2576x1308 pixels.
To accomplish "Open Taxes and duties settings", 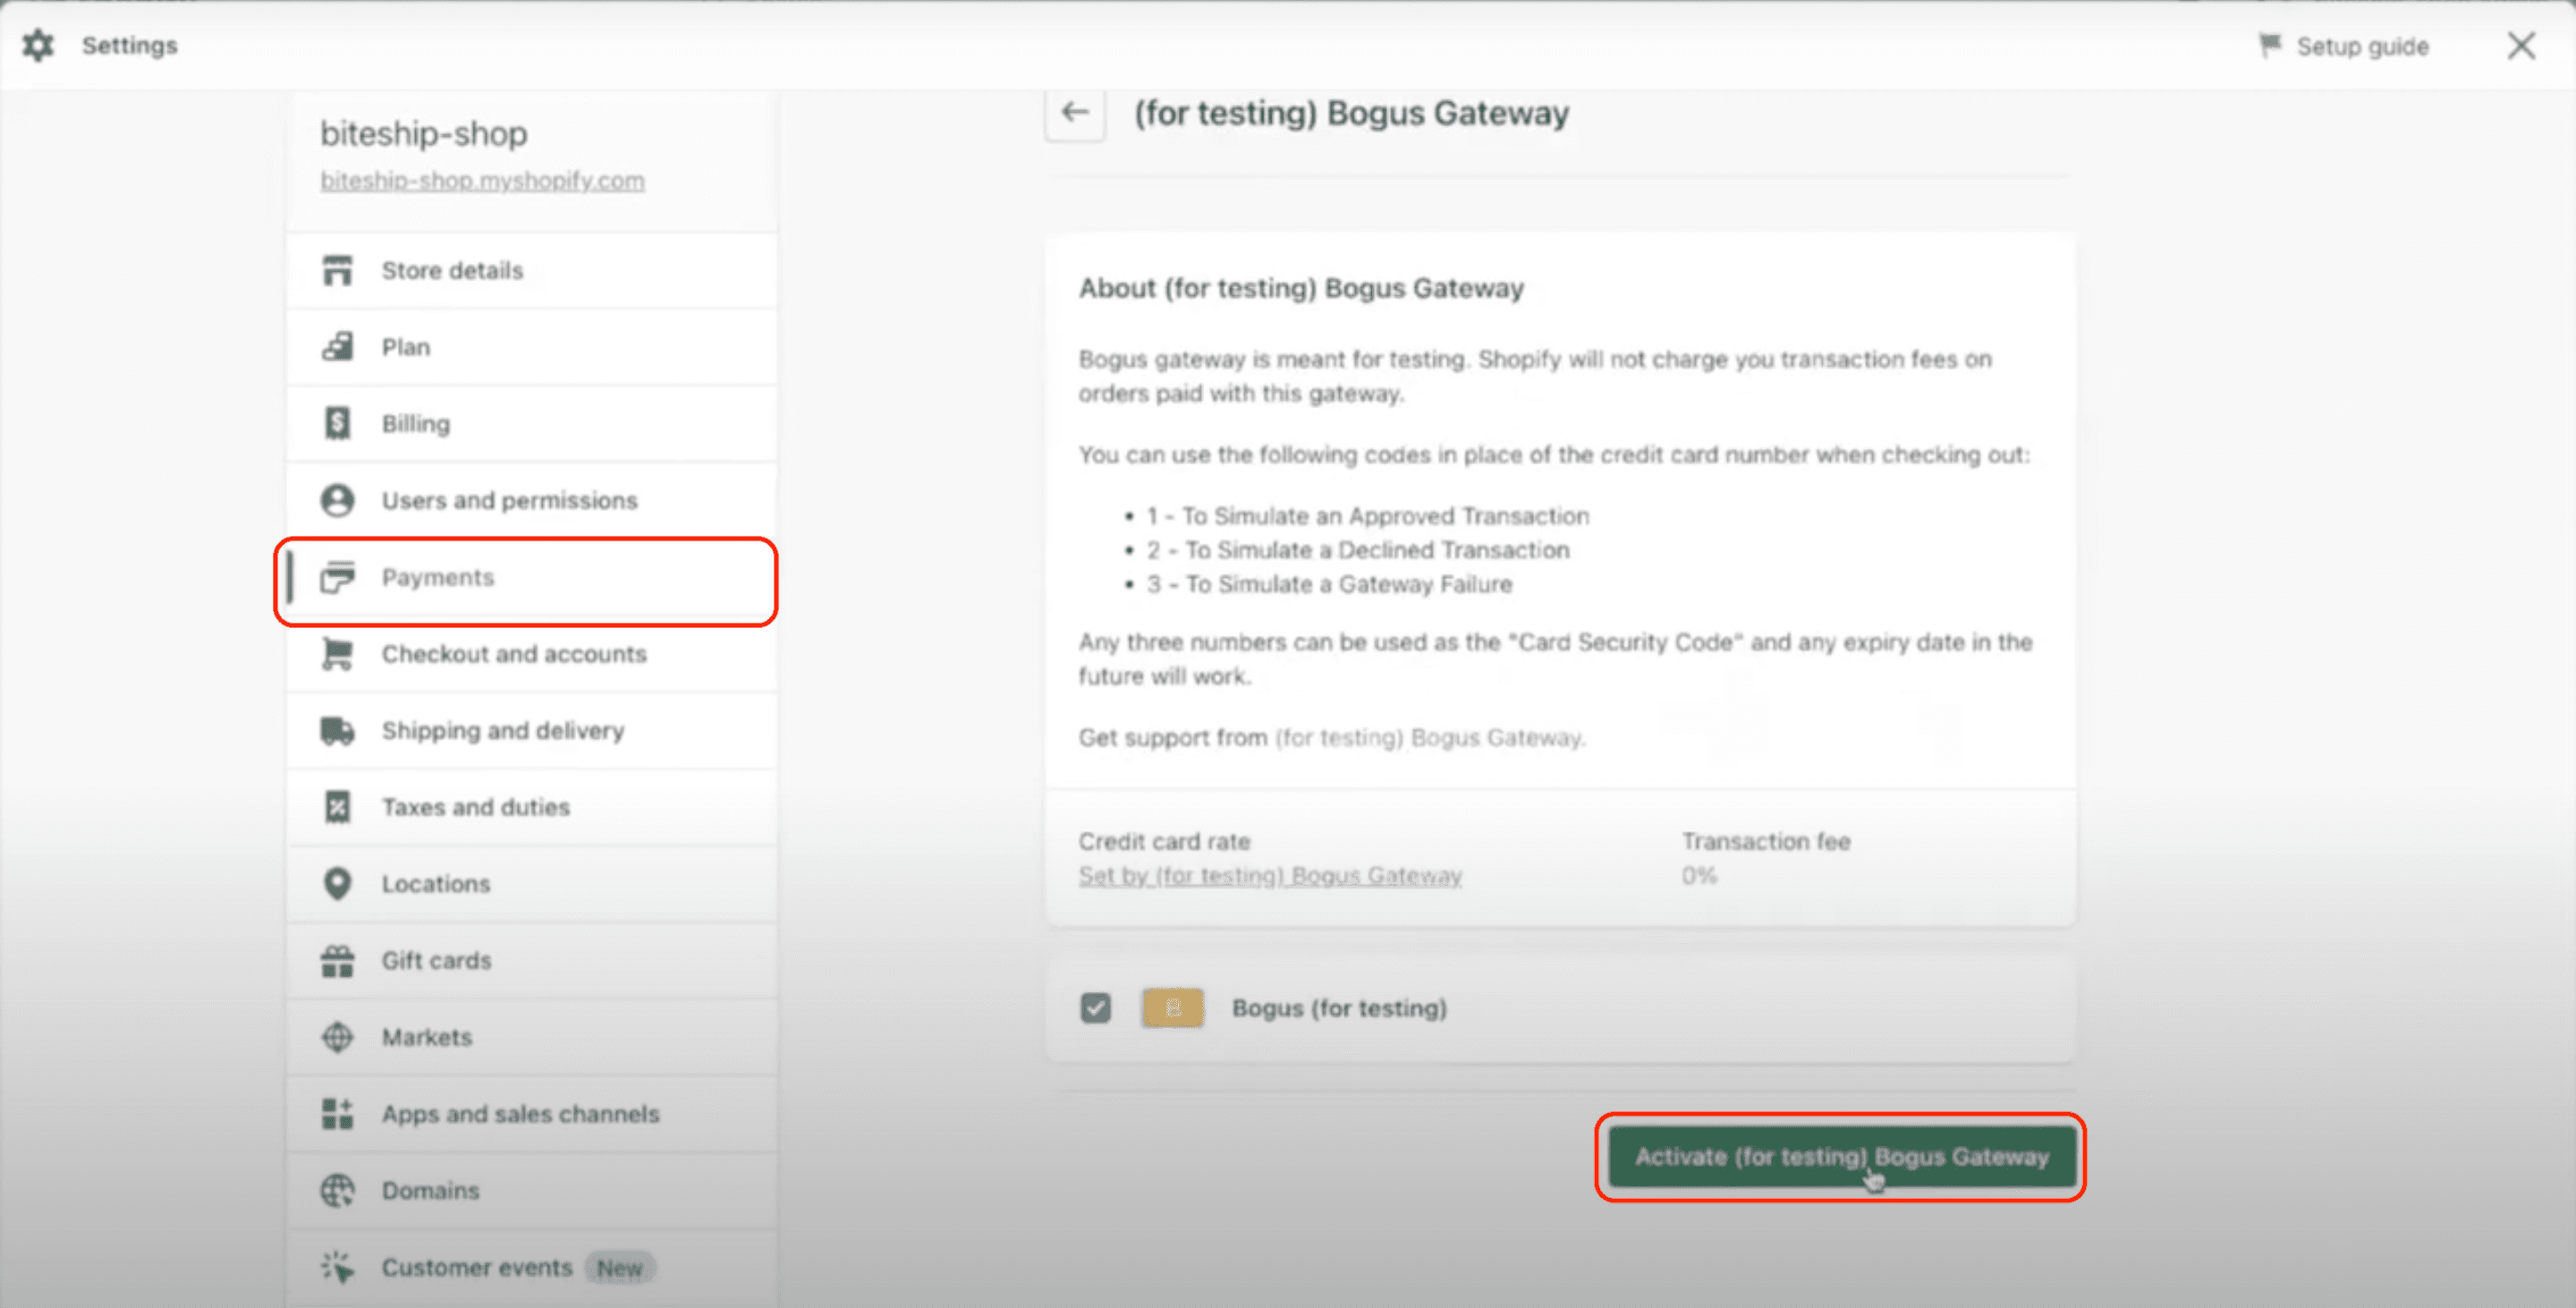I will coord(531,807).
